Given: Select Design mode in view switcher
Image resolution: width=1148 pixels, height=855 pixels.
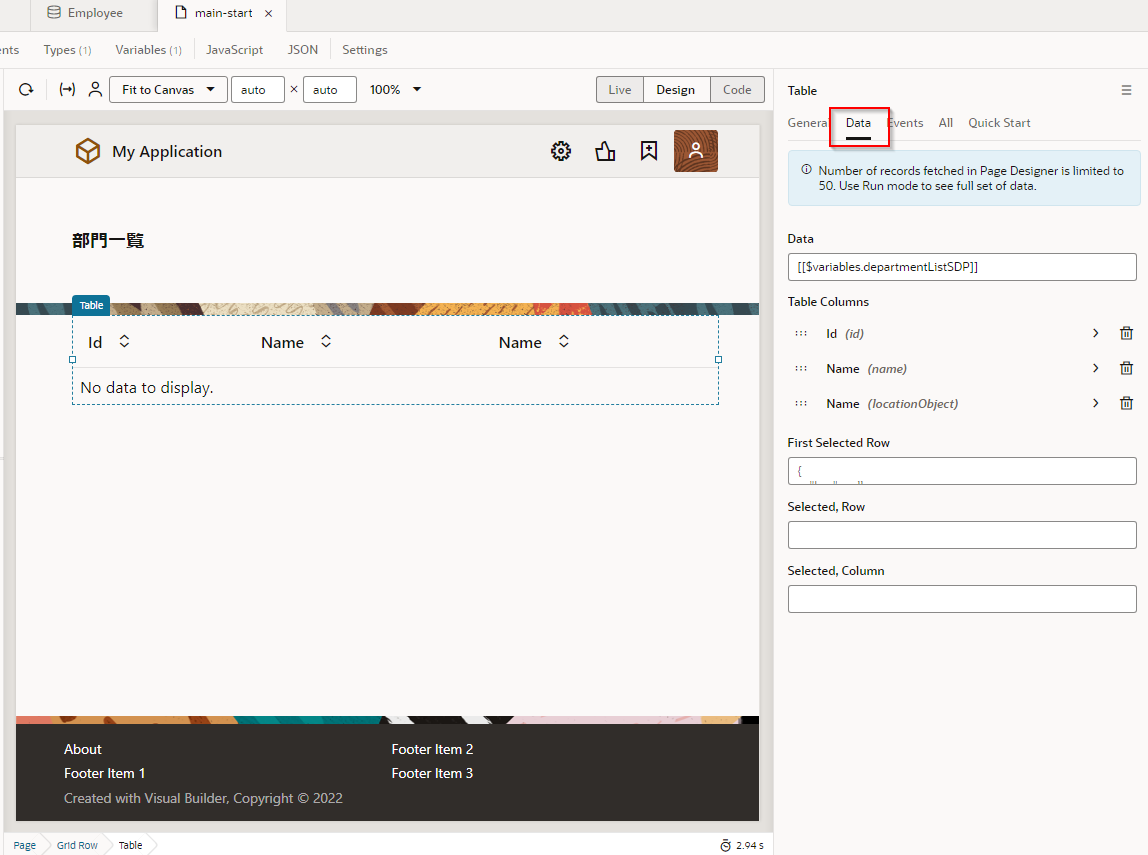Looking at the screenshot, I should (x=676, y=90).
